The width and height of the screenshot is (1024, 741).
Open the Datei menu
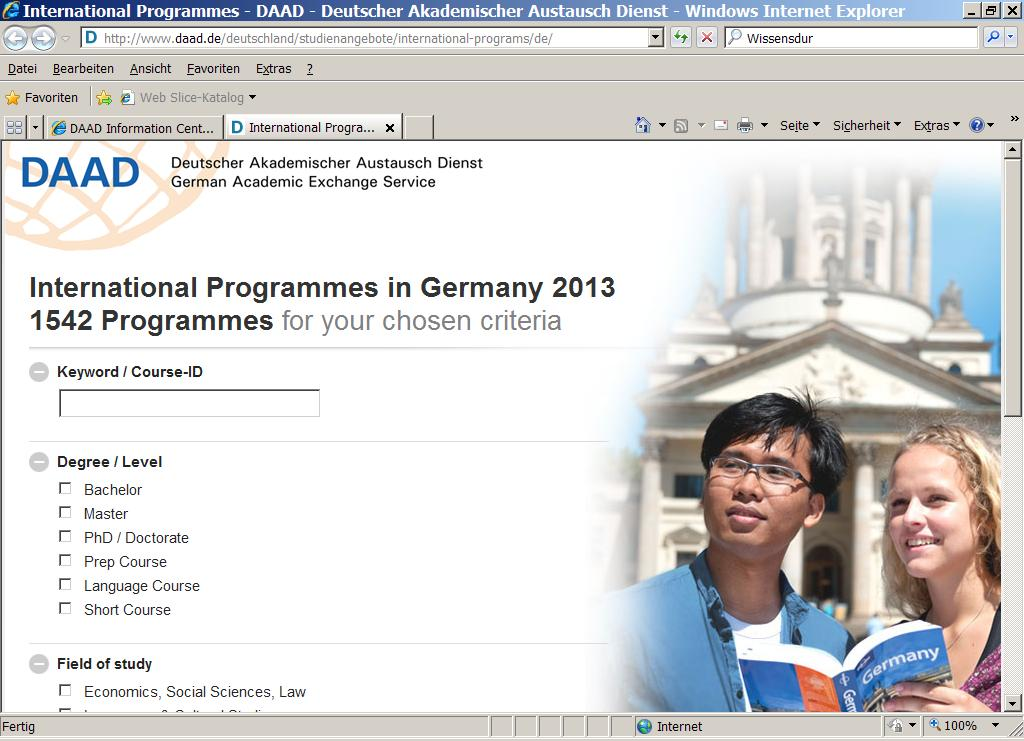(22, 69)
